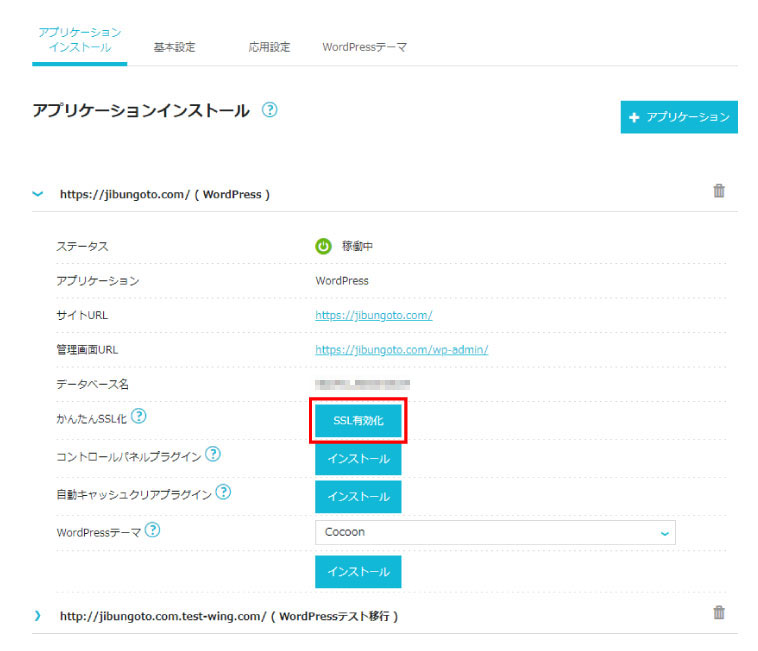Collapse the https://jibungoto.com/ (WordPress) section

coord(38,194)
